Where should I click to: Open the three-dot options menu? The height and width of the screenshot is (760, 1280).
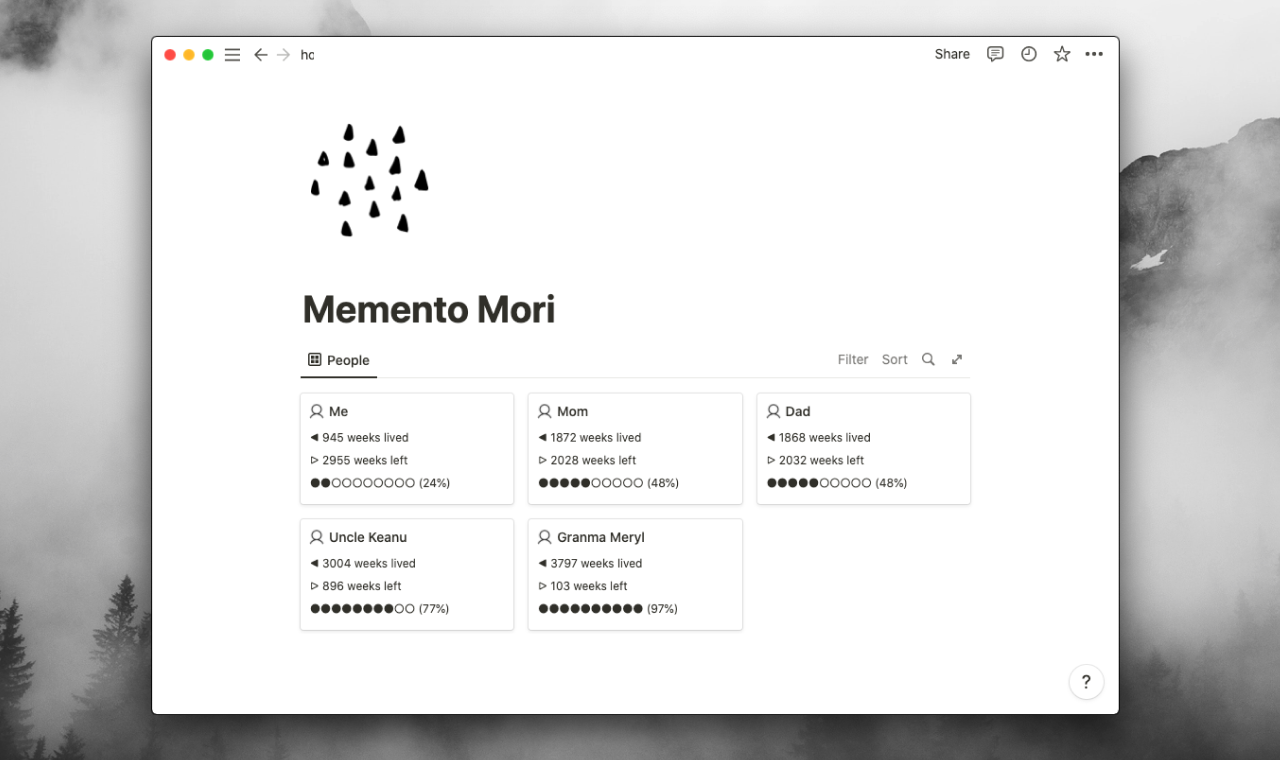coord(1094,54)
